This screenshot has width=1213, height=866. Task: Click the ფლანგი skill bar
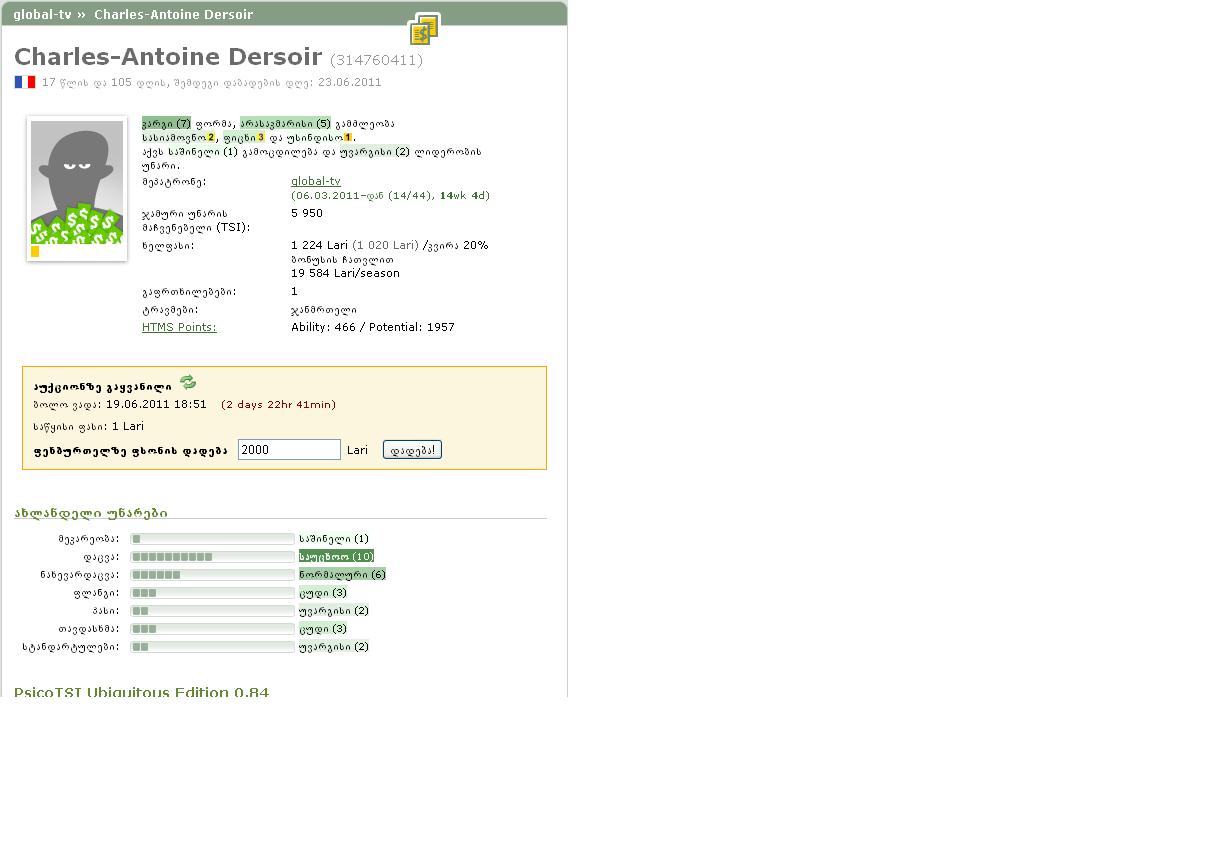[212, 593]
